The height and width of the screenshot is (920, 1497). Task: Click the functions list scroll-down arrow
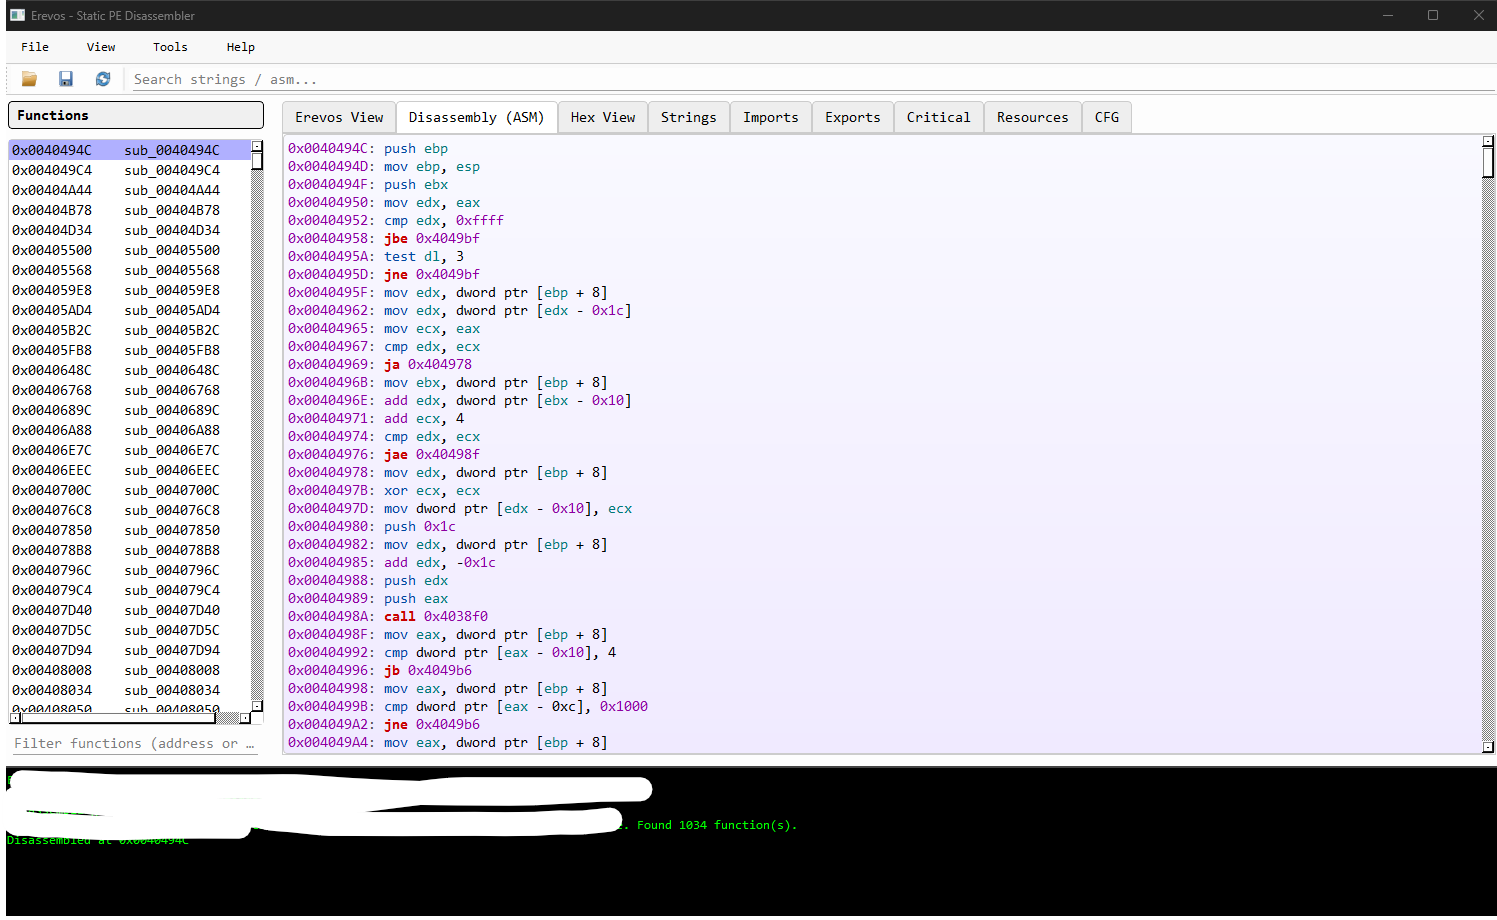[x=257, y=706]
